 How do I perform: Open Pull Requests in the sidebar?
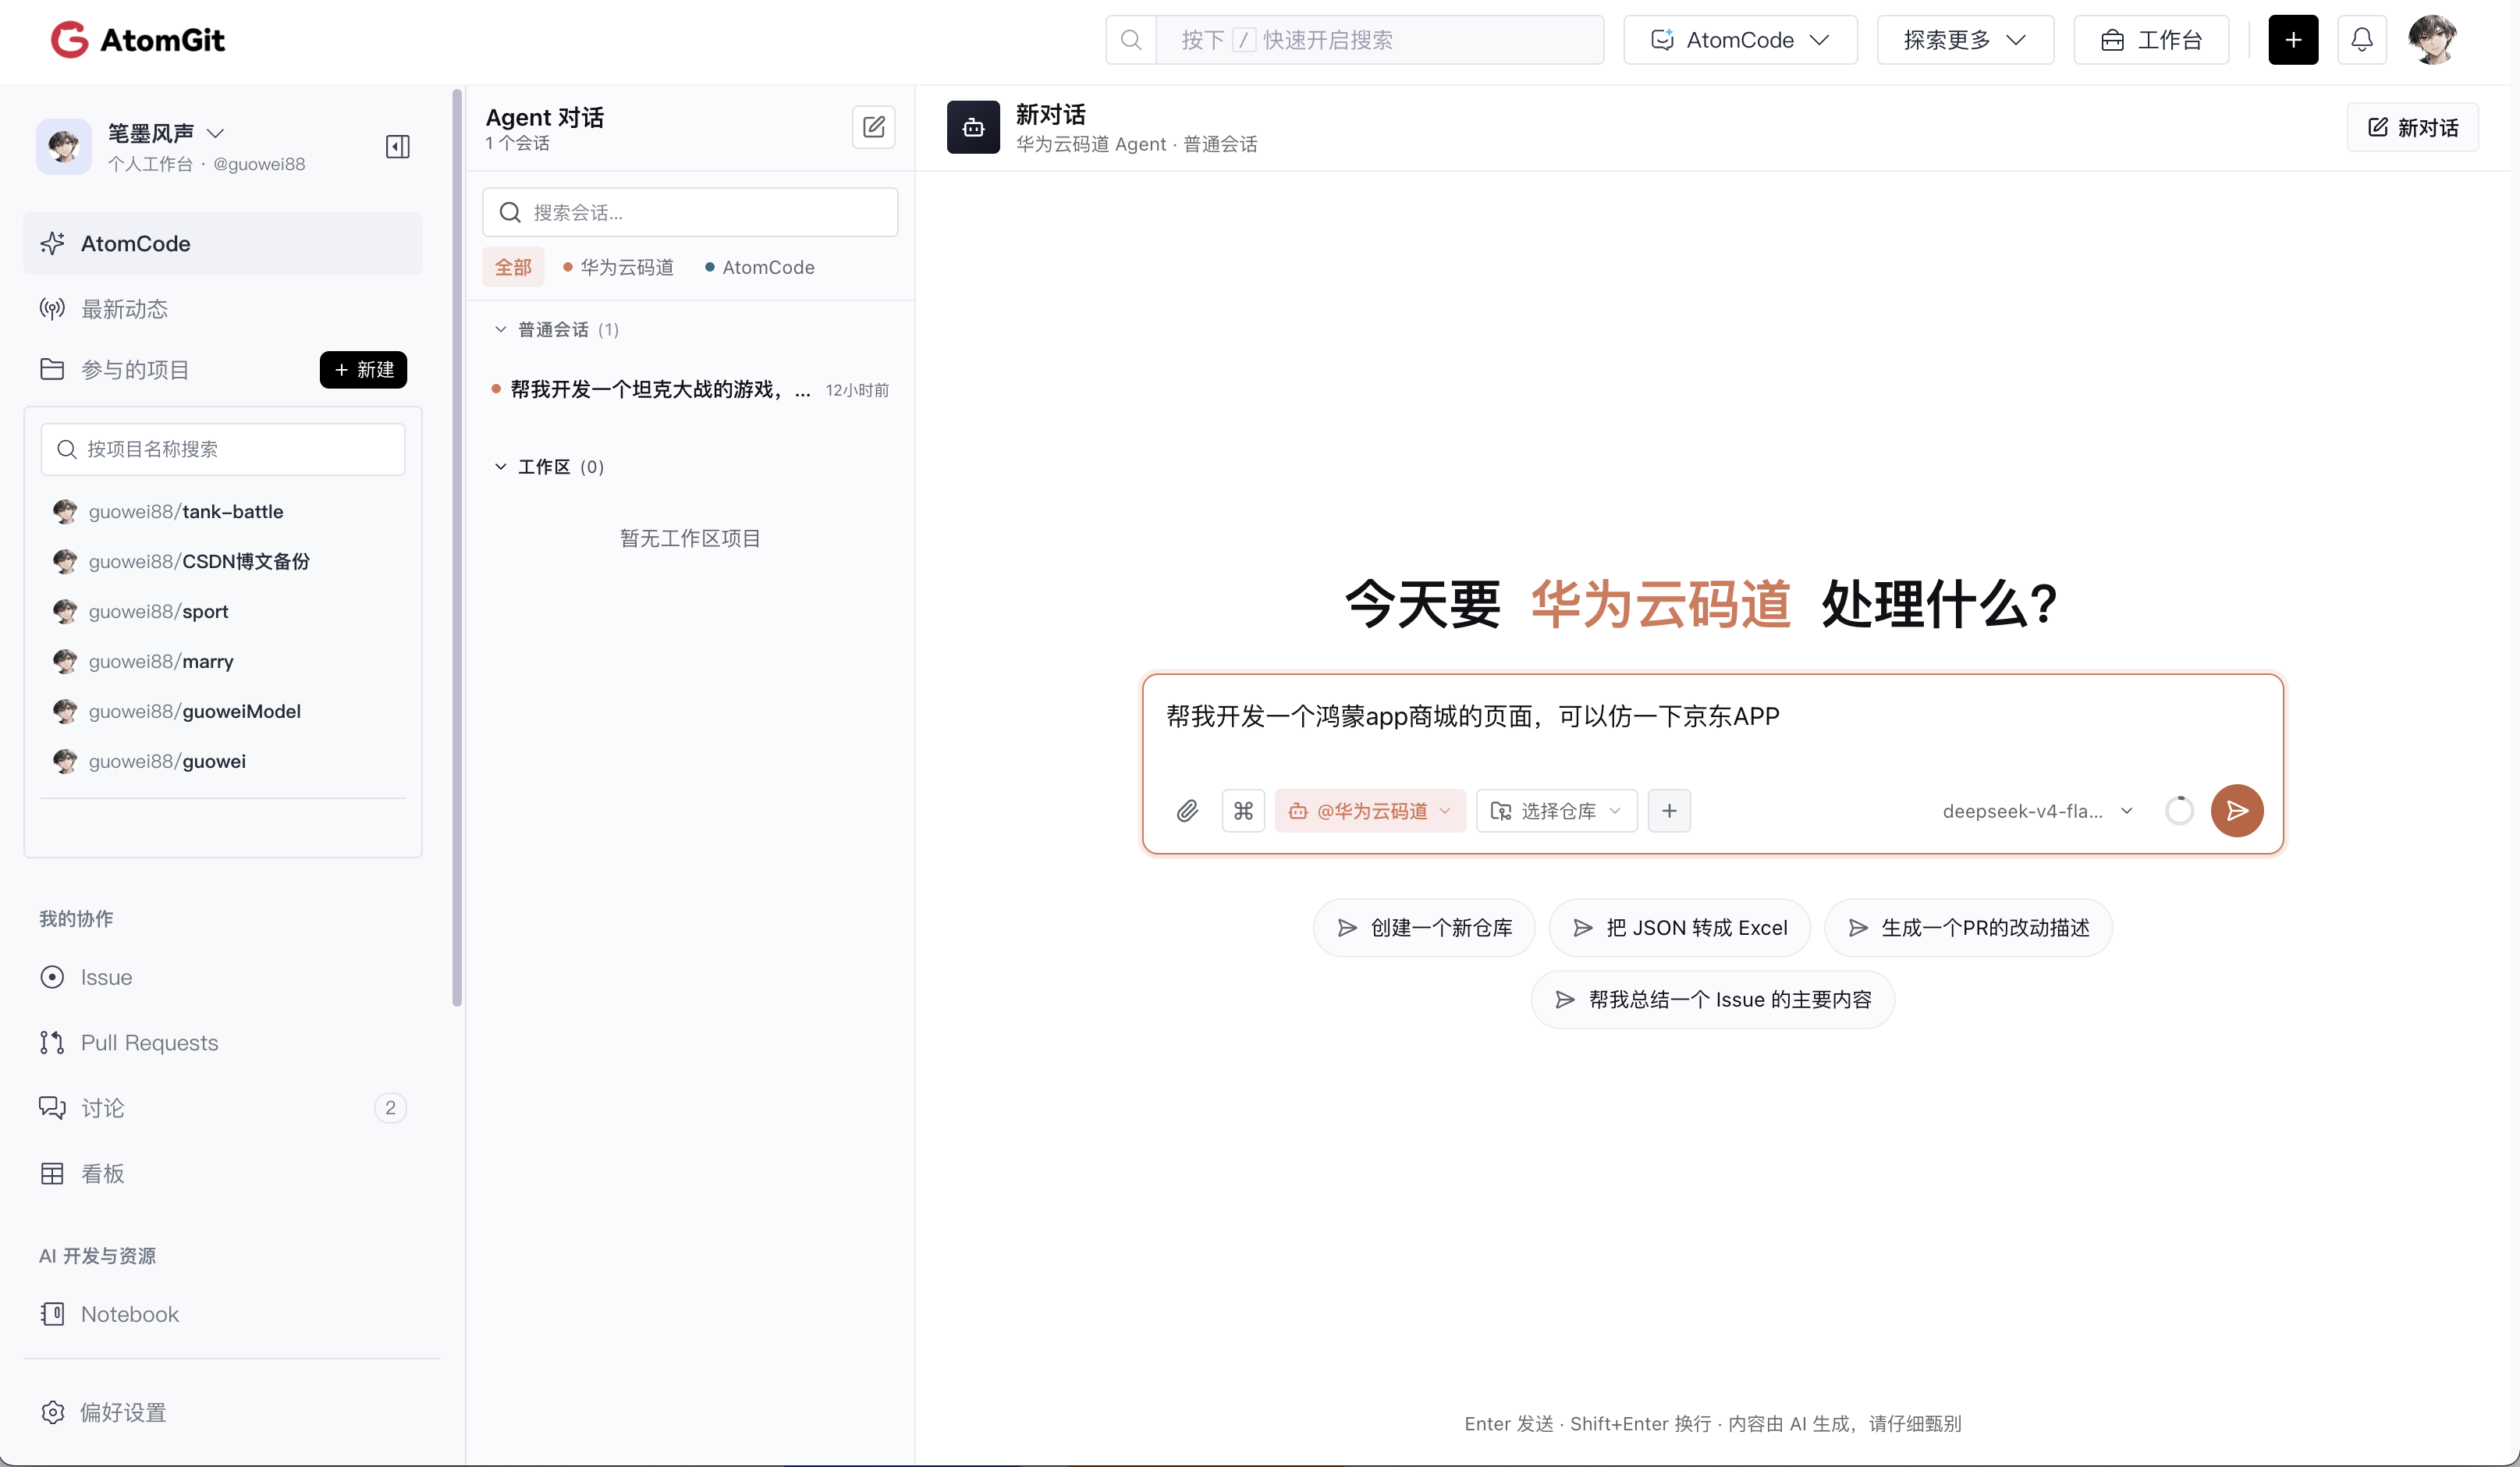click(223, 1043)
